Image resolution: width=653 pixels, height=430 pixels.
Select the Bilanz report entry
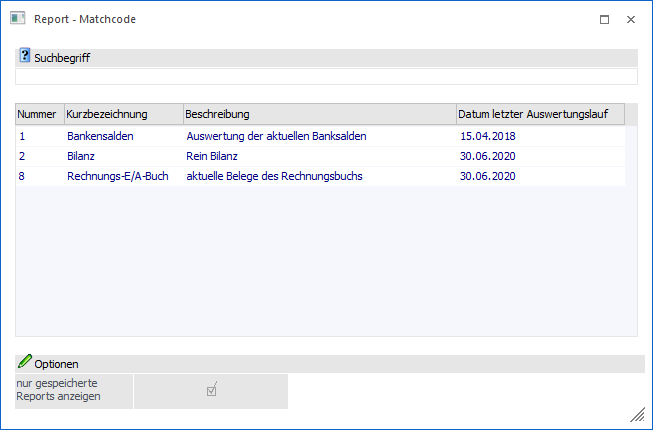[x=82, y=156]
